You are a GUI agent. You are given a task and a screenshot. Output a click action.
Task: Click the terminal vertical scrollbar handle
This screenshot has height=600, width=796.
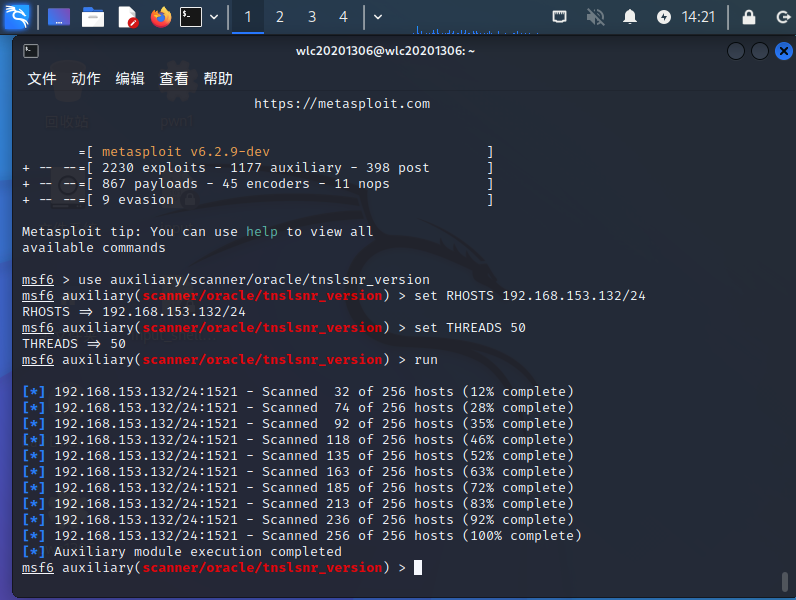point(785,582)
